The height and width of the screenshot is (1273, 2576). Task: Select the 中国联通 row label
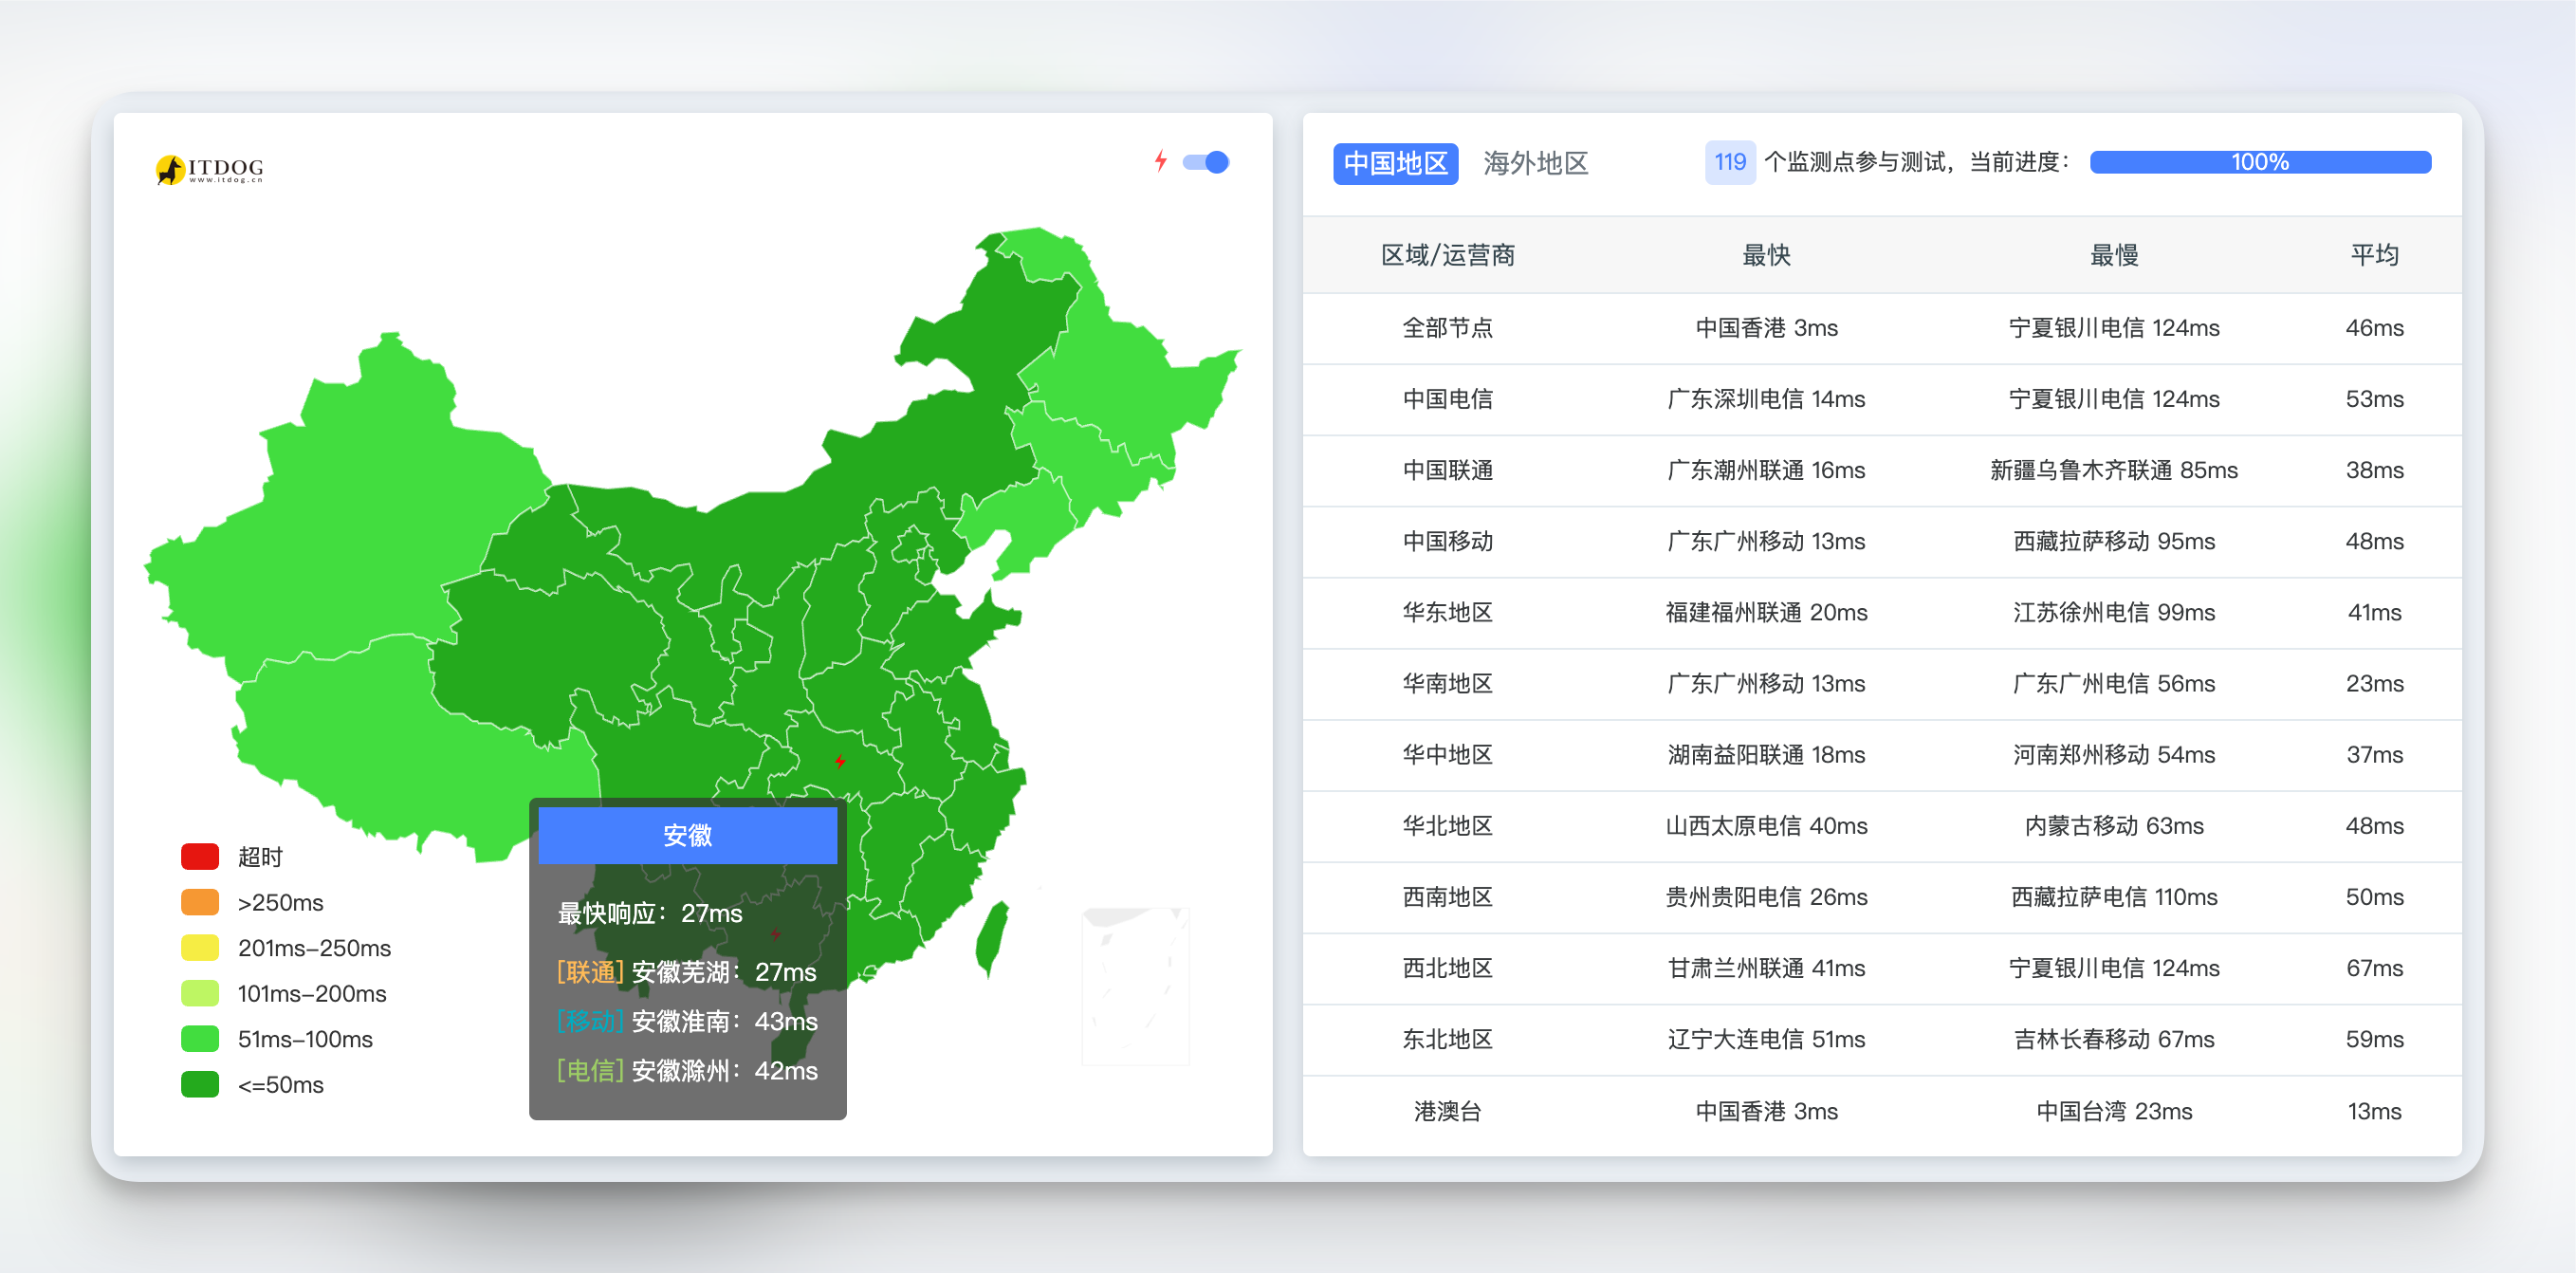pyautogui.click(x=1447, y=470)
